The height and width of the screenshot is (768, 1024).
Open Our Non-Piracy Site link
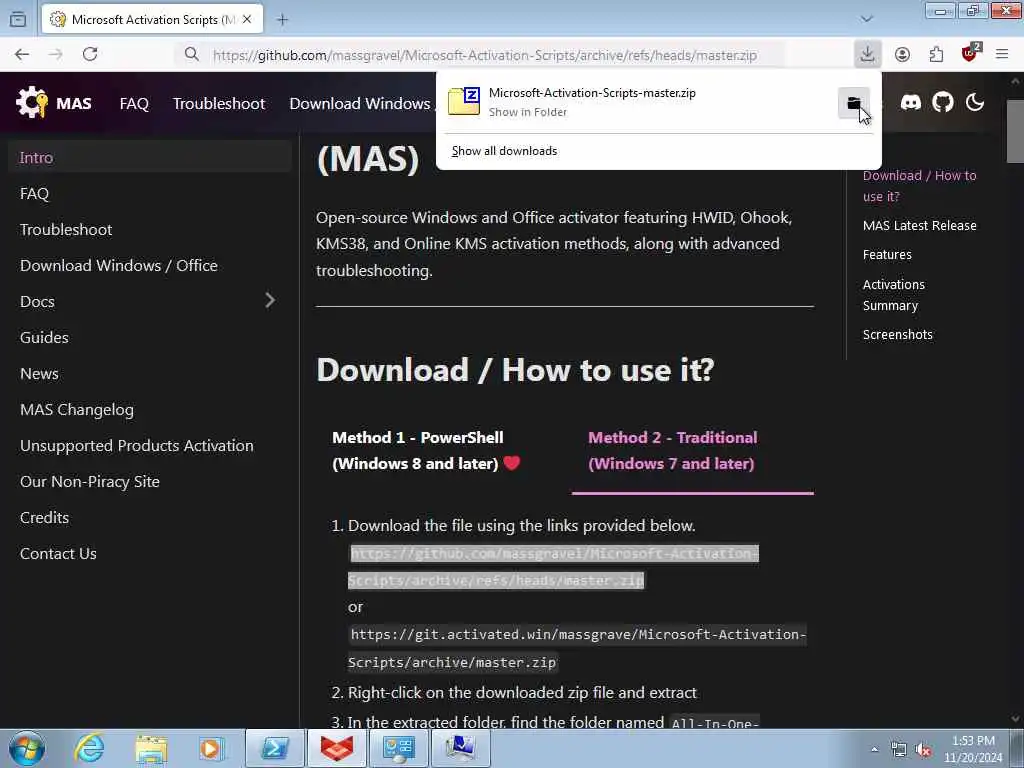pyautogui.click(x=89, y=481)
